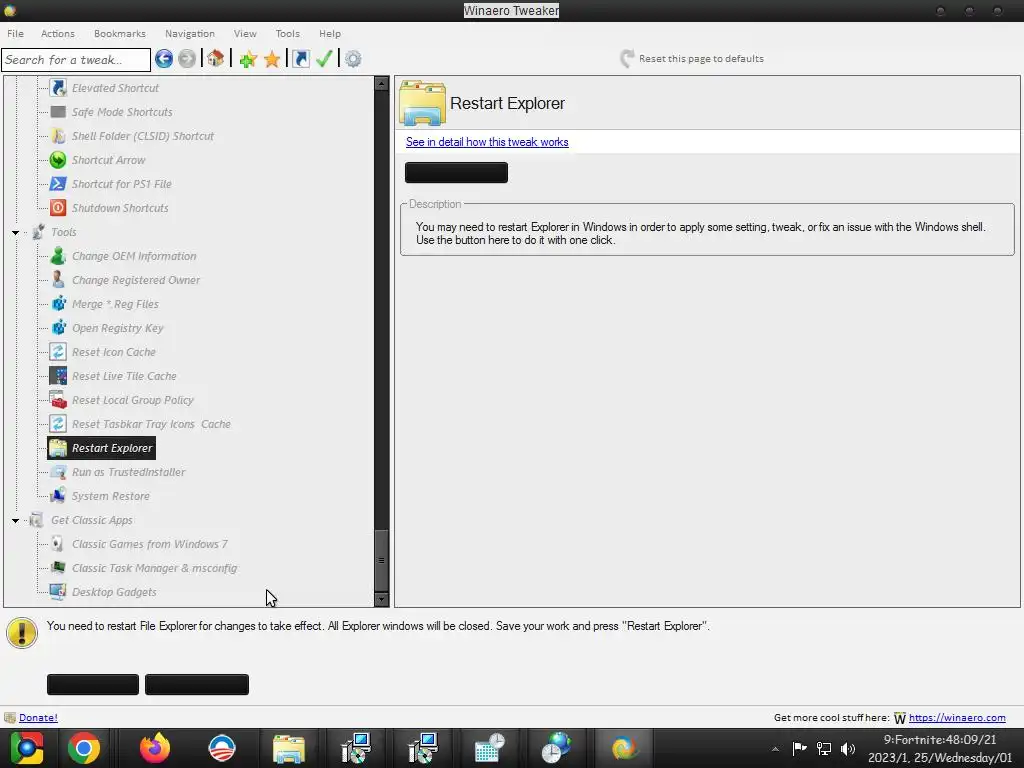Click the volume speaker tray icon

[848, 748]
